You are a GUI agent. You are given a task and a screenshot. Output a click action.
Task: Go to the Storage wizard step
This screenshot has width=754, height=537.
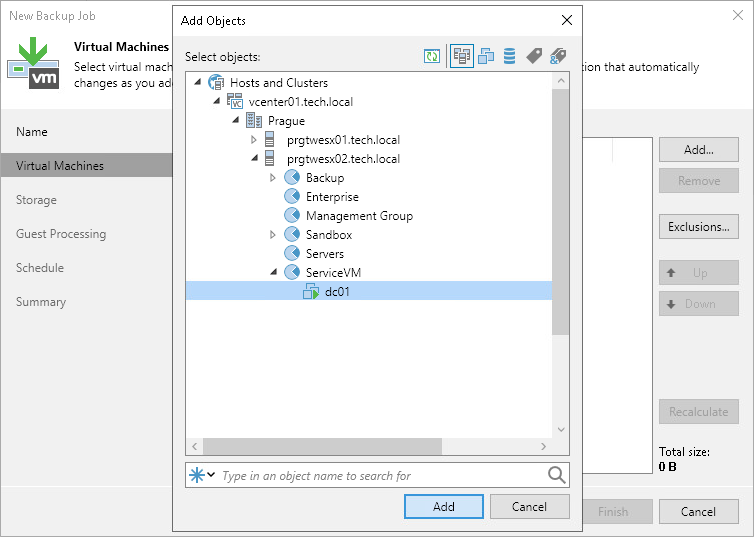[x=36, y=200]
